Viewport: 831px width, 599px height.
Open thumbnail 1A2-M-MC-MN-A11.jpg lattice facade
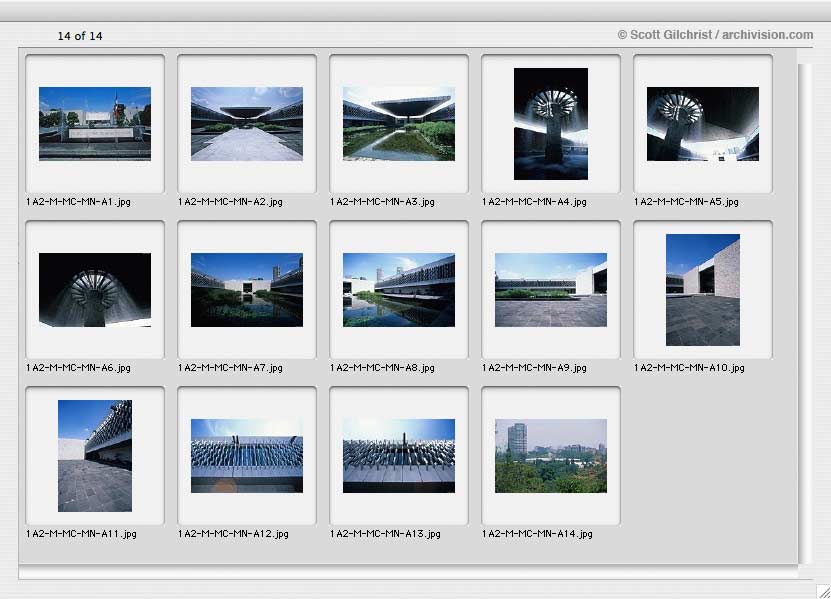(95, 456)
